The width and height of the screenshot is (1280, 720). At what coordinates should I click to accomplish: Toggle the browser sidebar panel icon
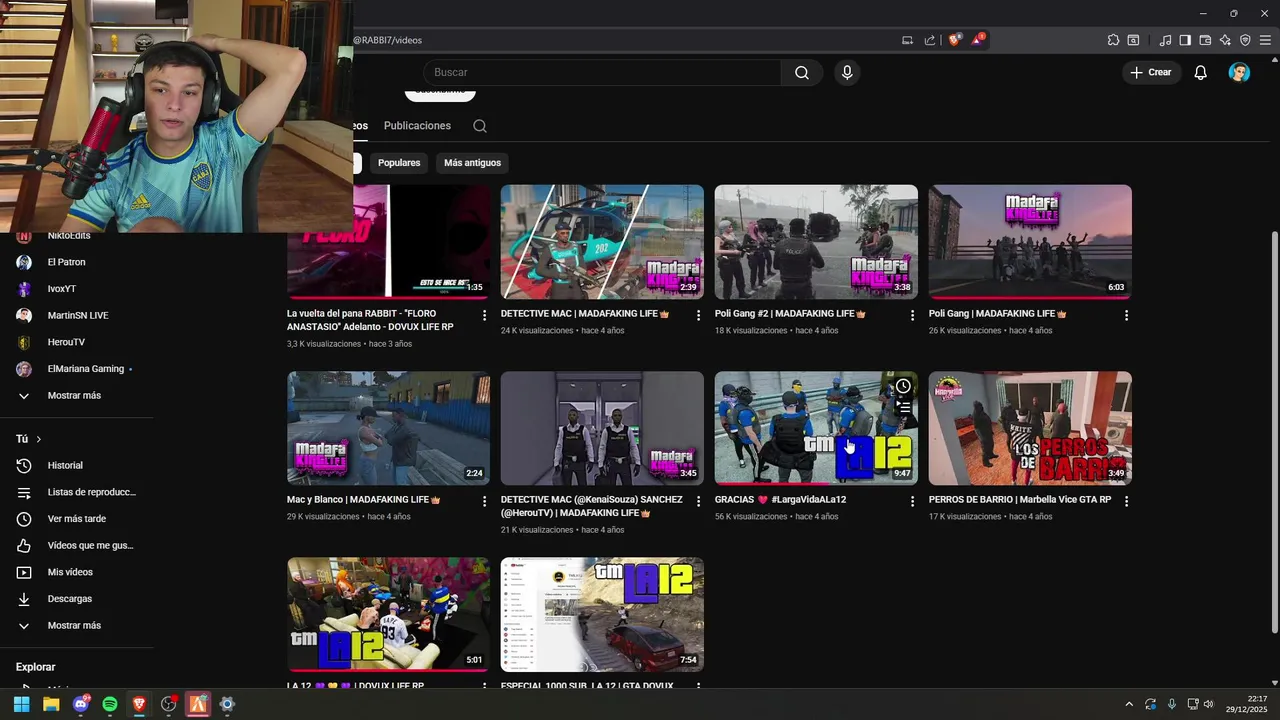coord(1185,40)
